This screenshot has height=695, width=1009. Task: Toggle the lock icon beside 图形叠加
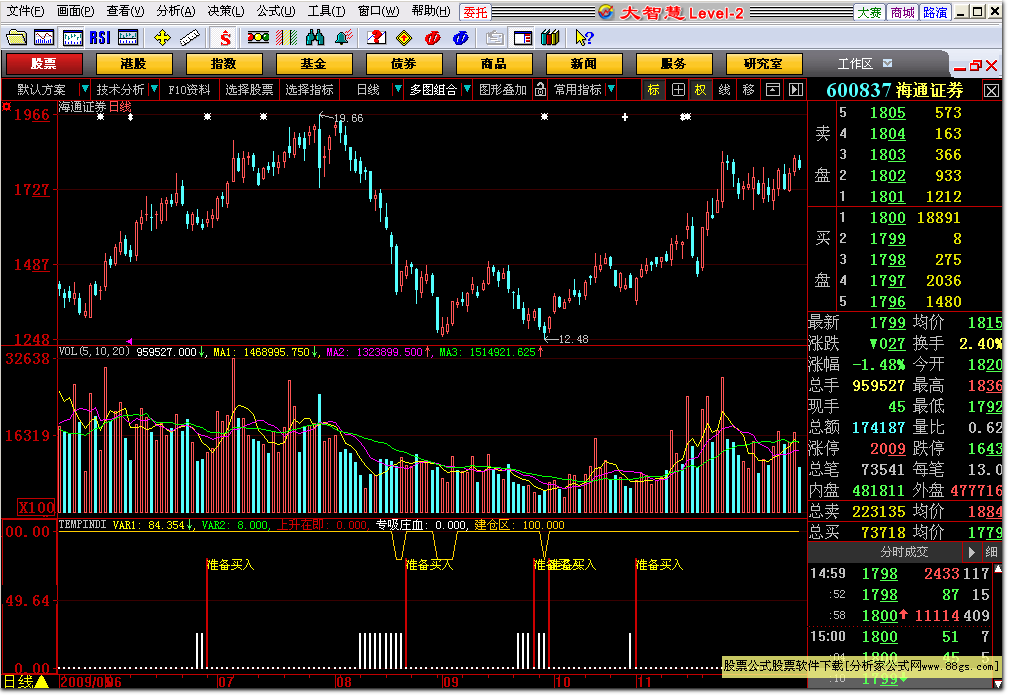click(x=541, y=89)
